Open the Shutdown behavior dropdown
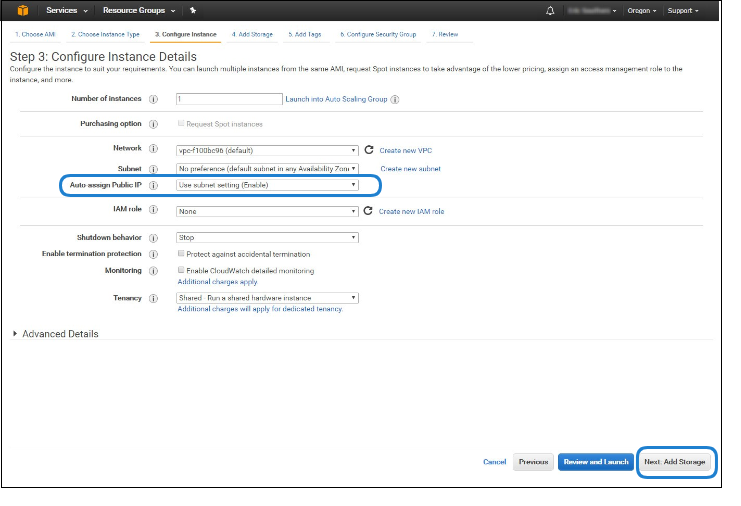This screenshot has width=741, height=506. (267, 238)
